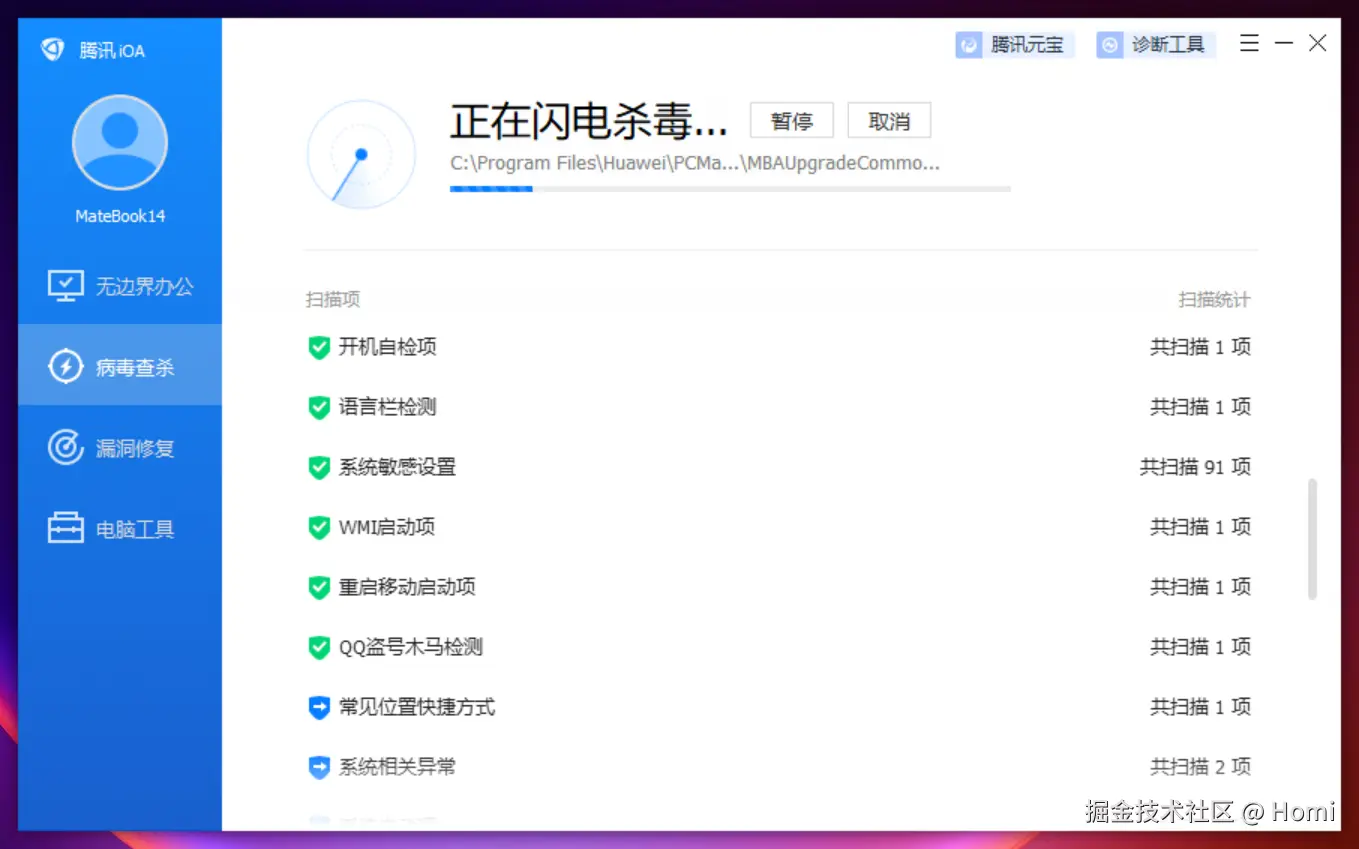The image size is (1359, 849).
Task: Click the scan progress bar
Action: [730, 188]
